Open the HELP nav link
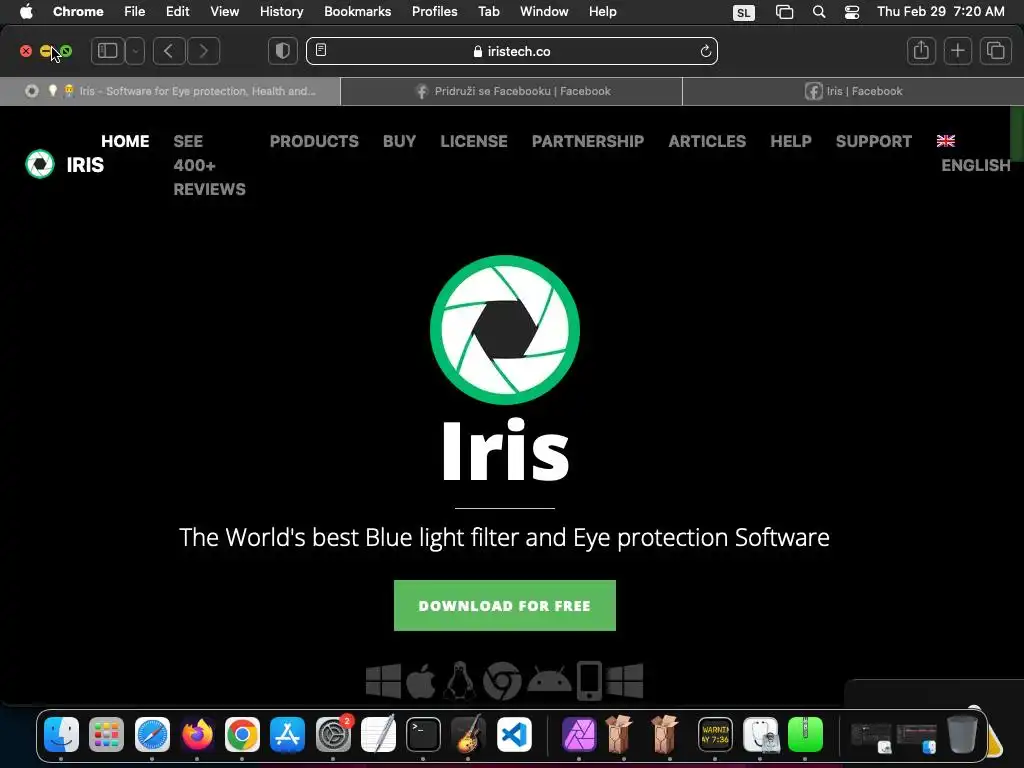Screen dimensions: 1024x768 point(790,141)
